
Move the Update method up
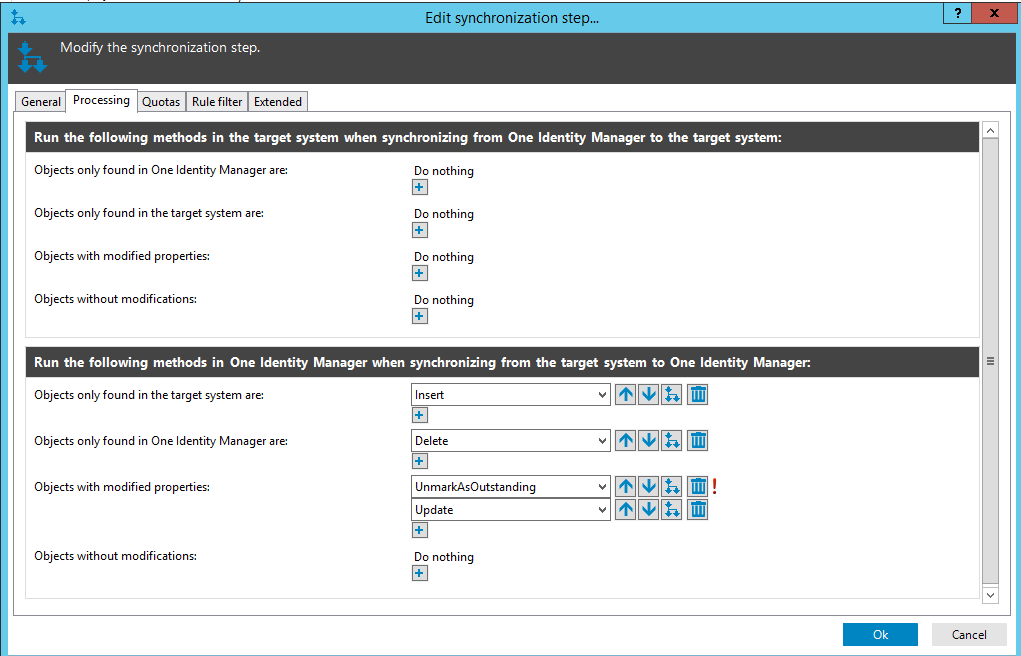tap(625, 509)
